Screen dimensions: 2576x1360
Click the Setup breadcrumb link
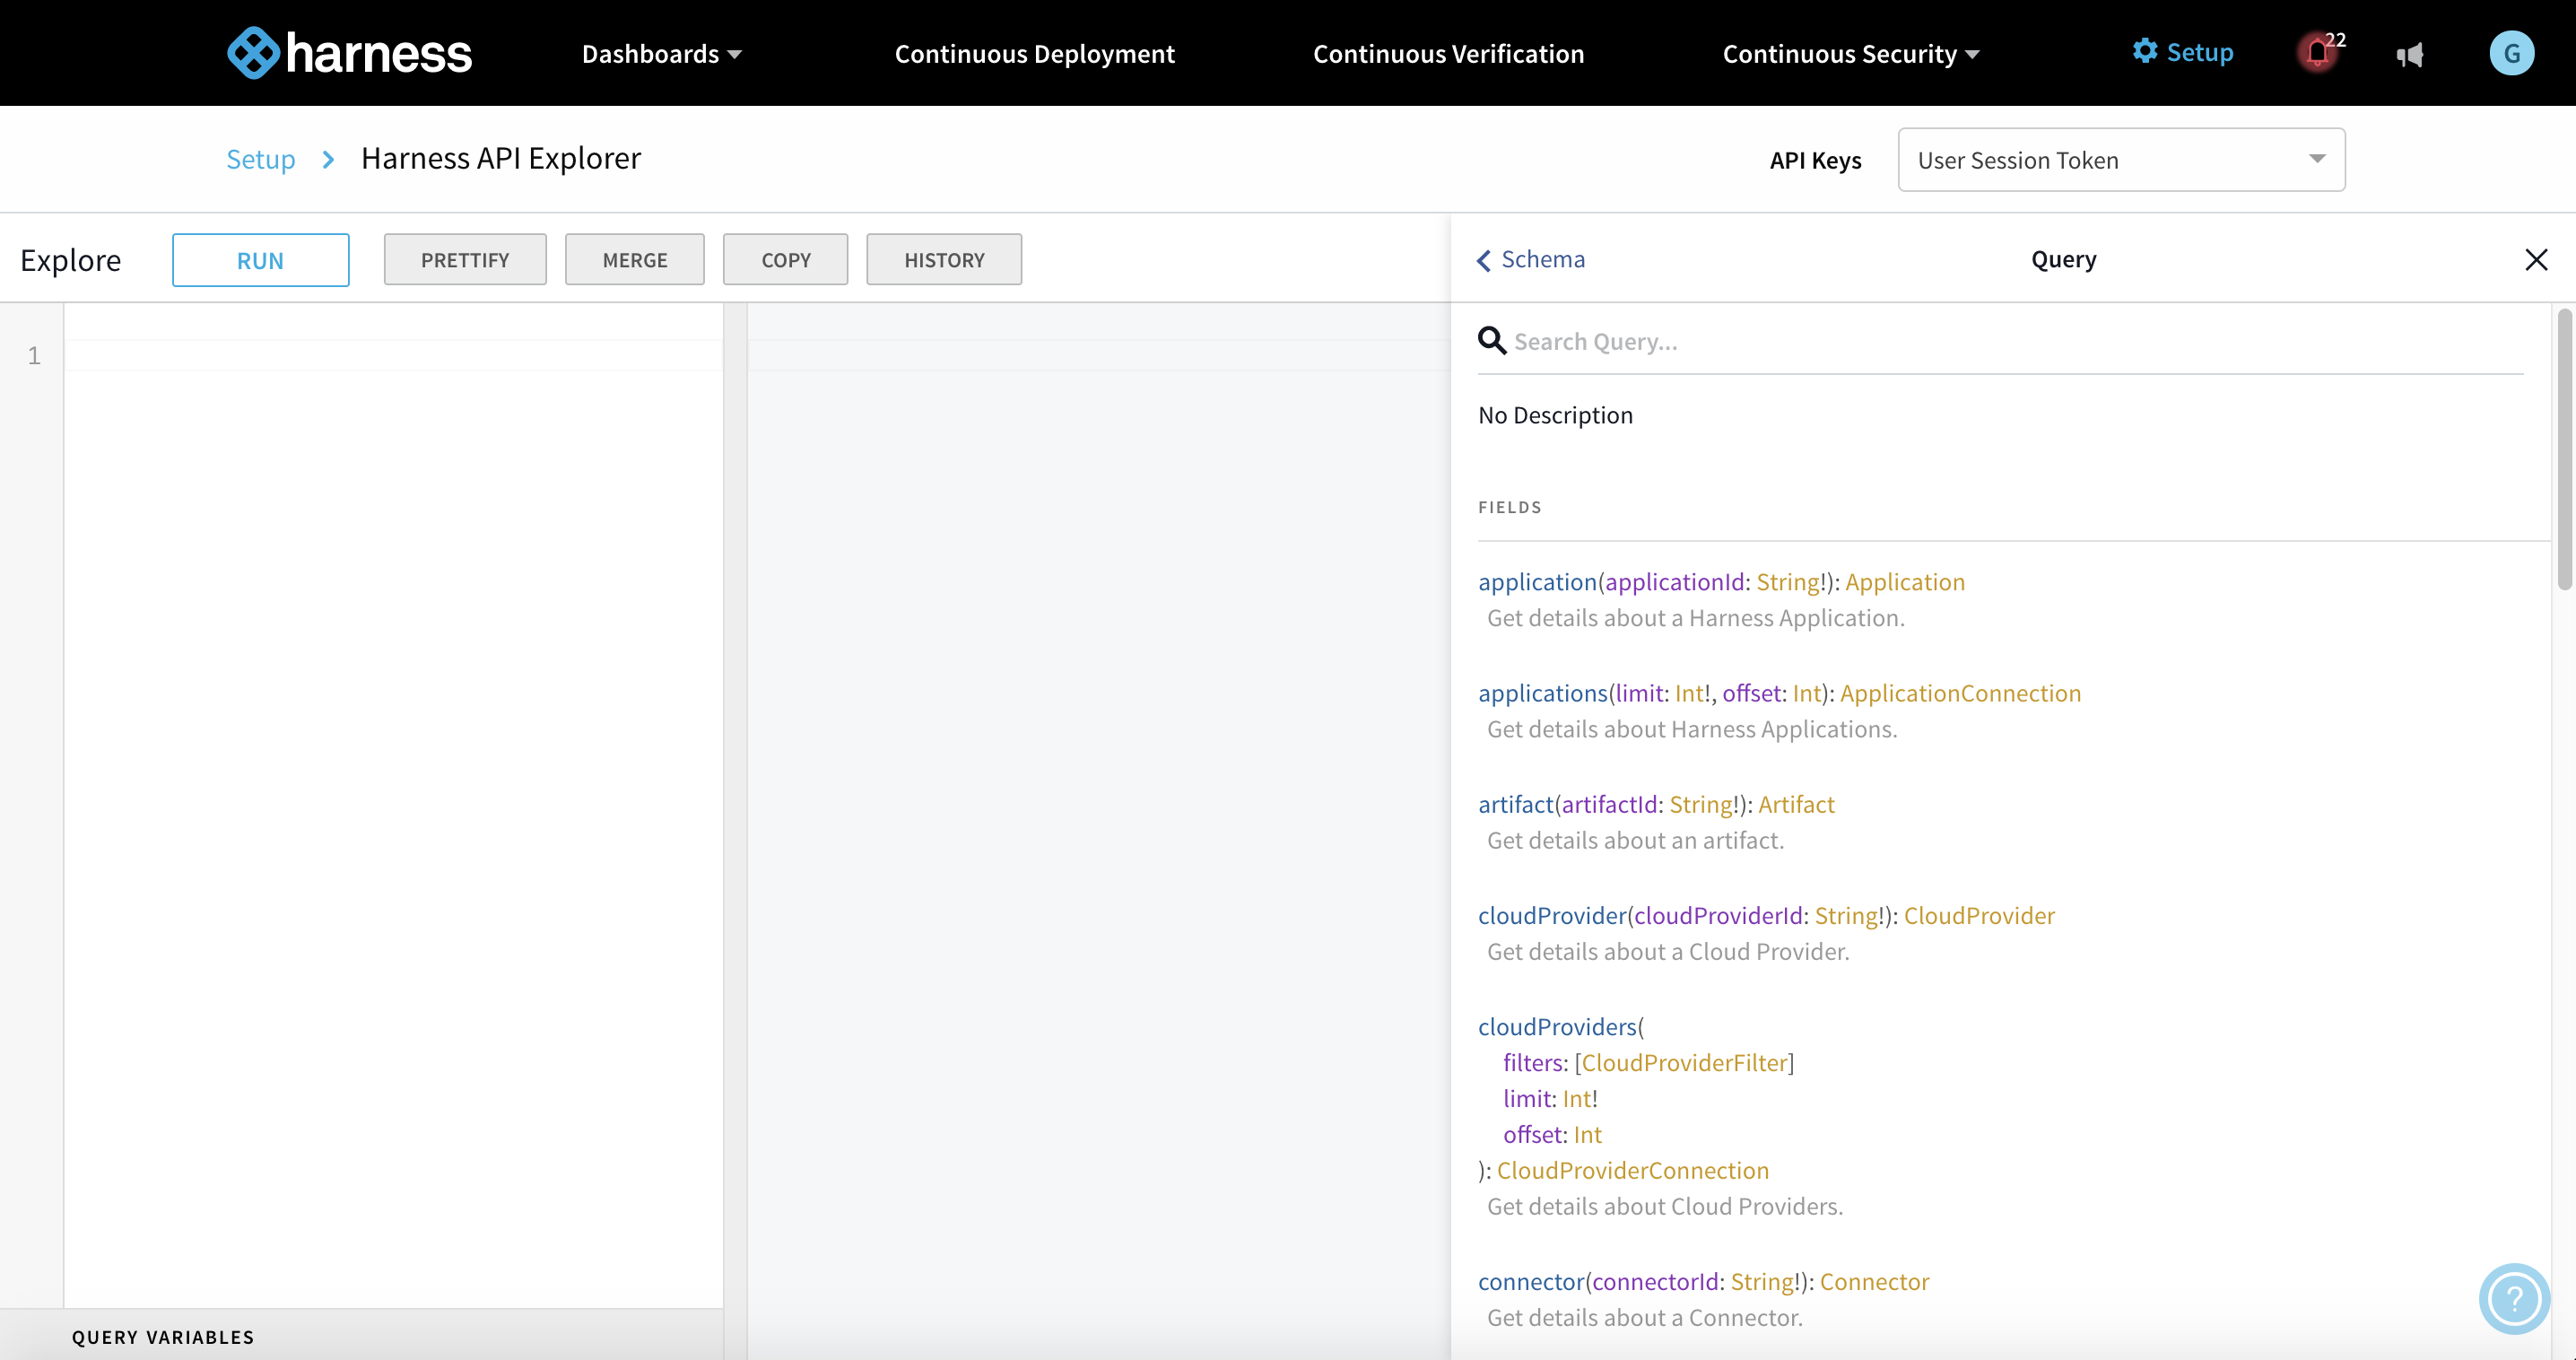click(x=260, y=159)
